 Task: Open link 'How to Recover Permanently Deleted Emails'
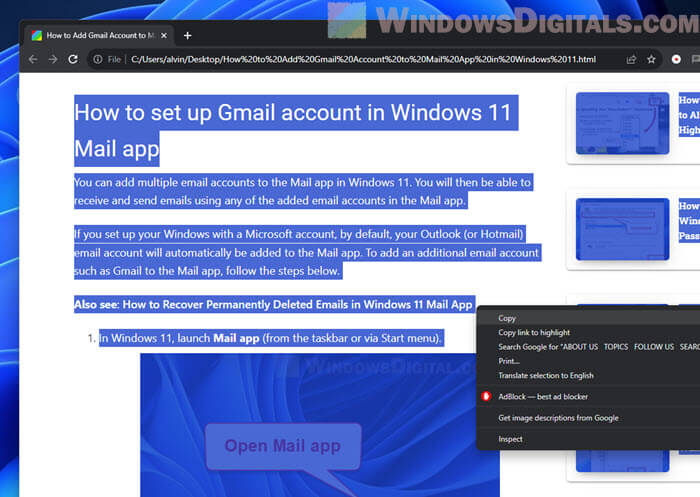pos(297,305)
